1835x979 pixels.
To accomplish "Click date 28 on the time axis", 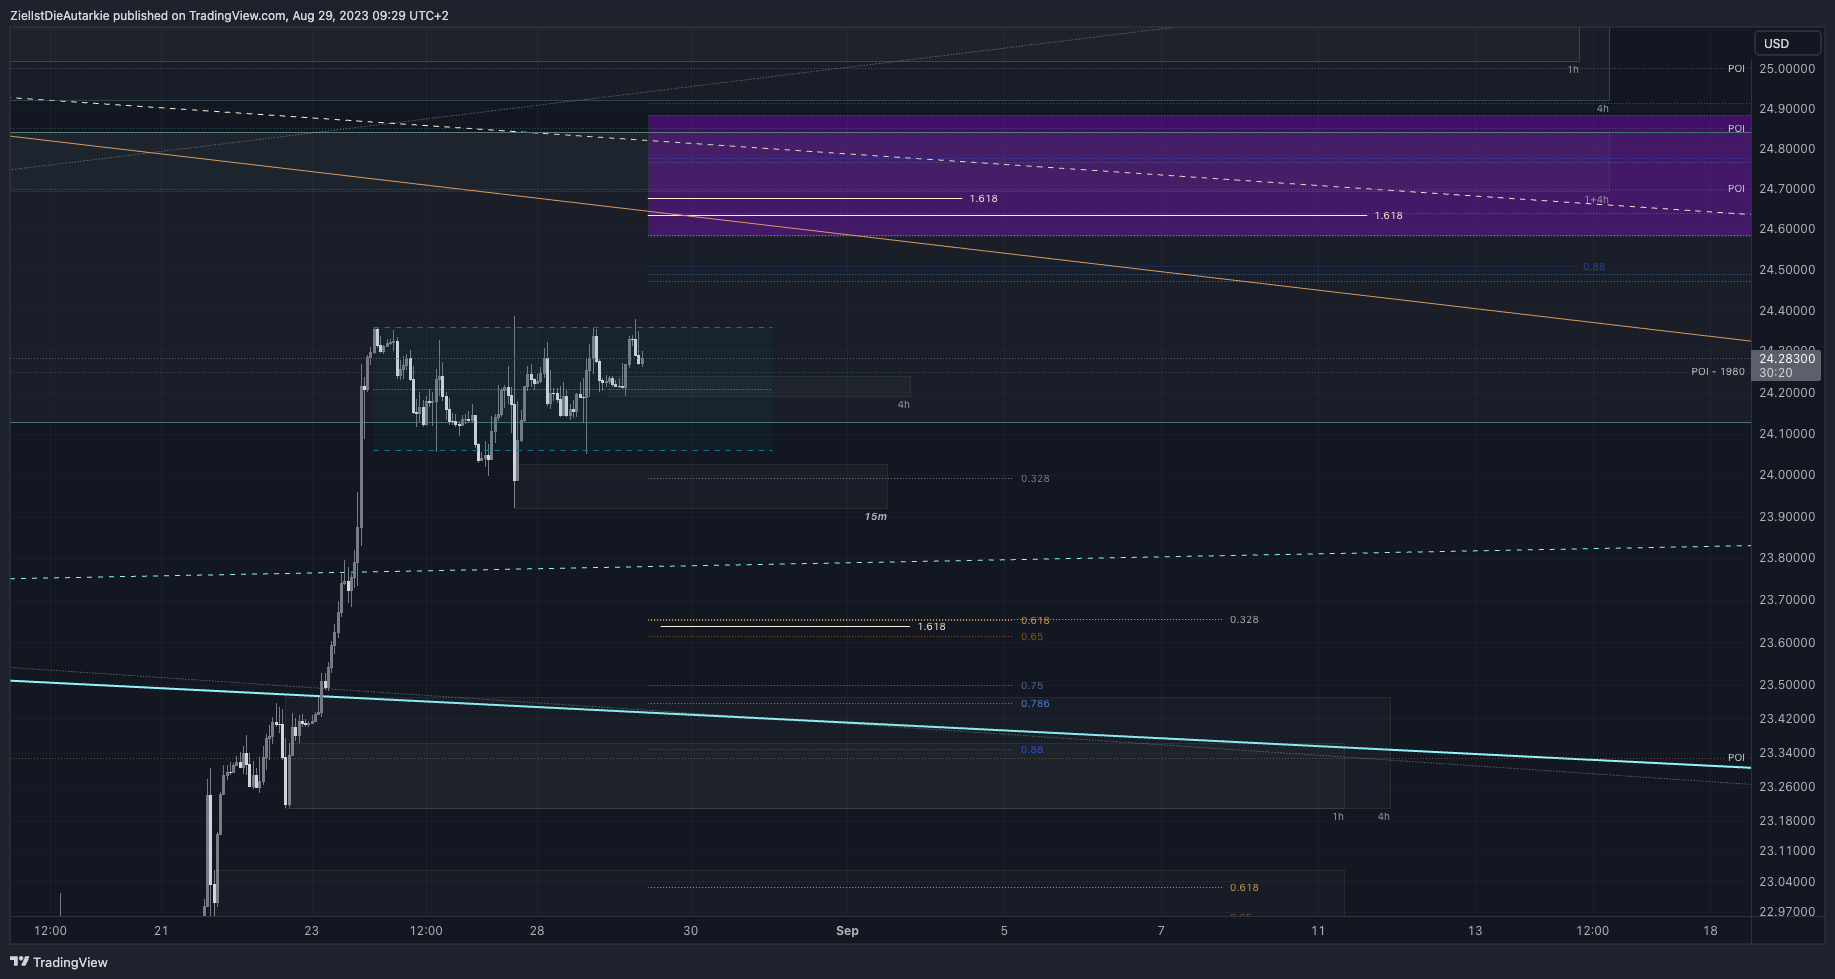I will (537, 931).
